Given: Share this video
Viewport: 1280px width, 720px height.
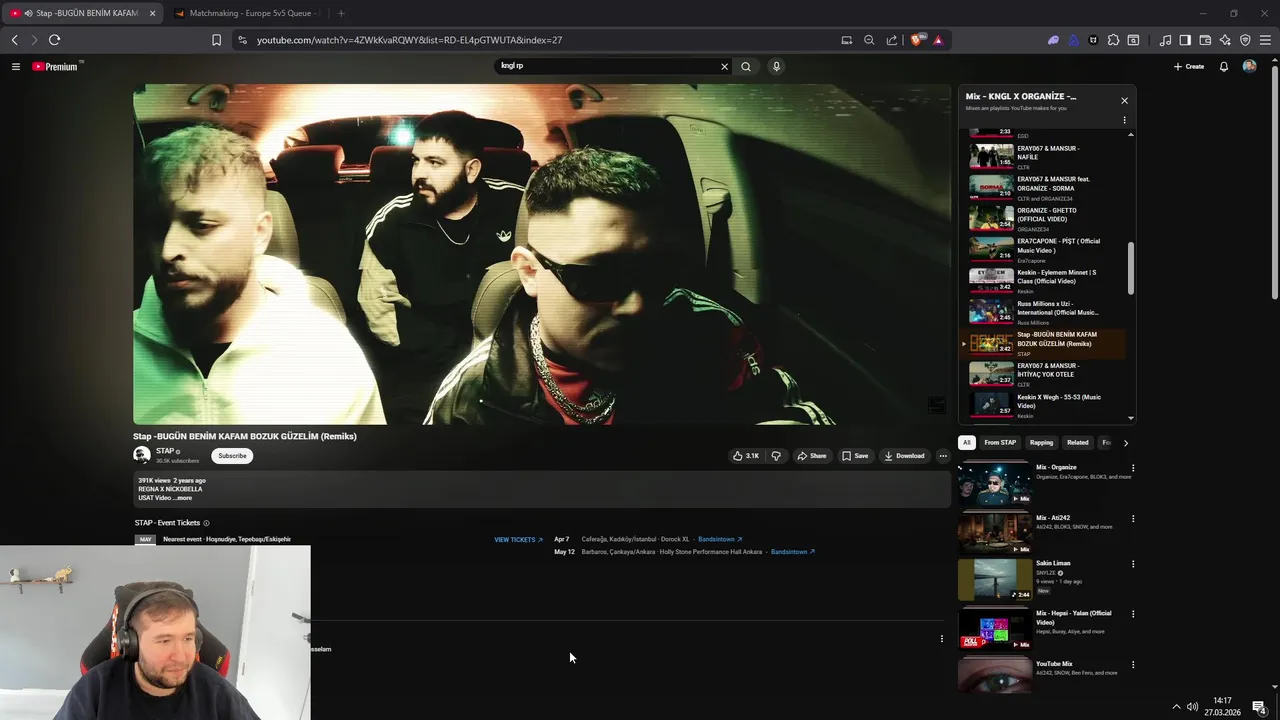Looking at the screenshot, I should point(811,456).
